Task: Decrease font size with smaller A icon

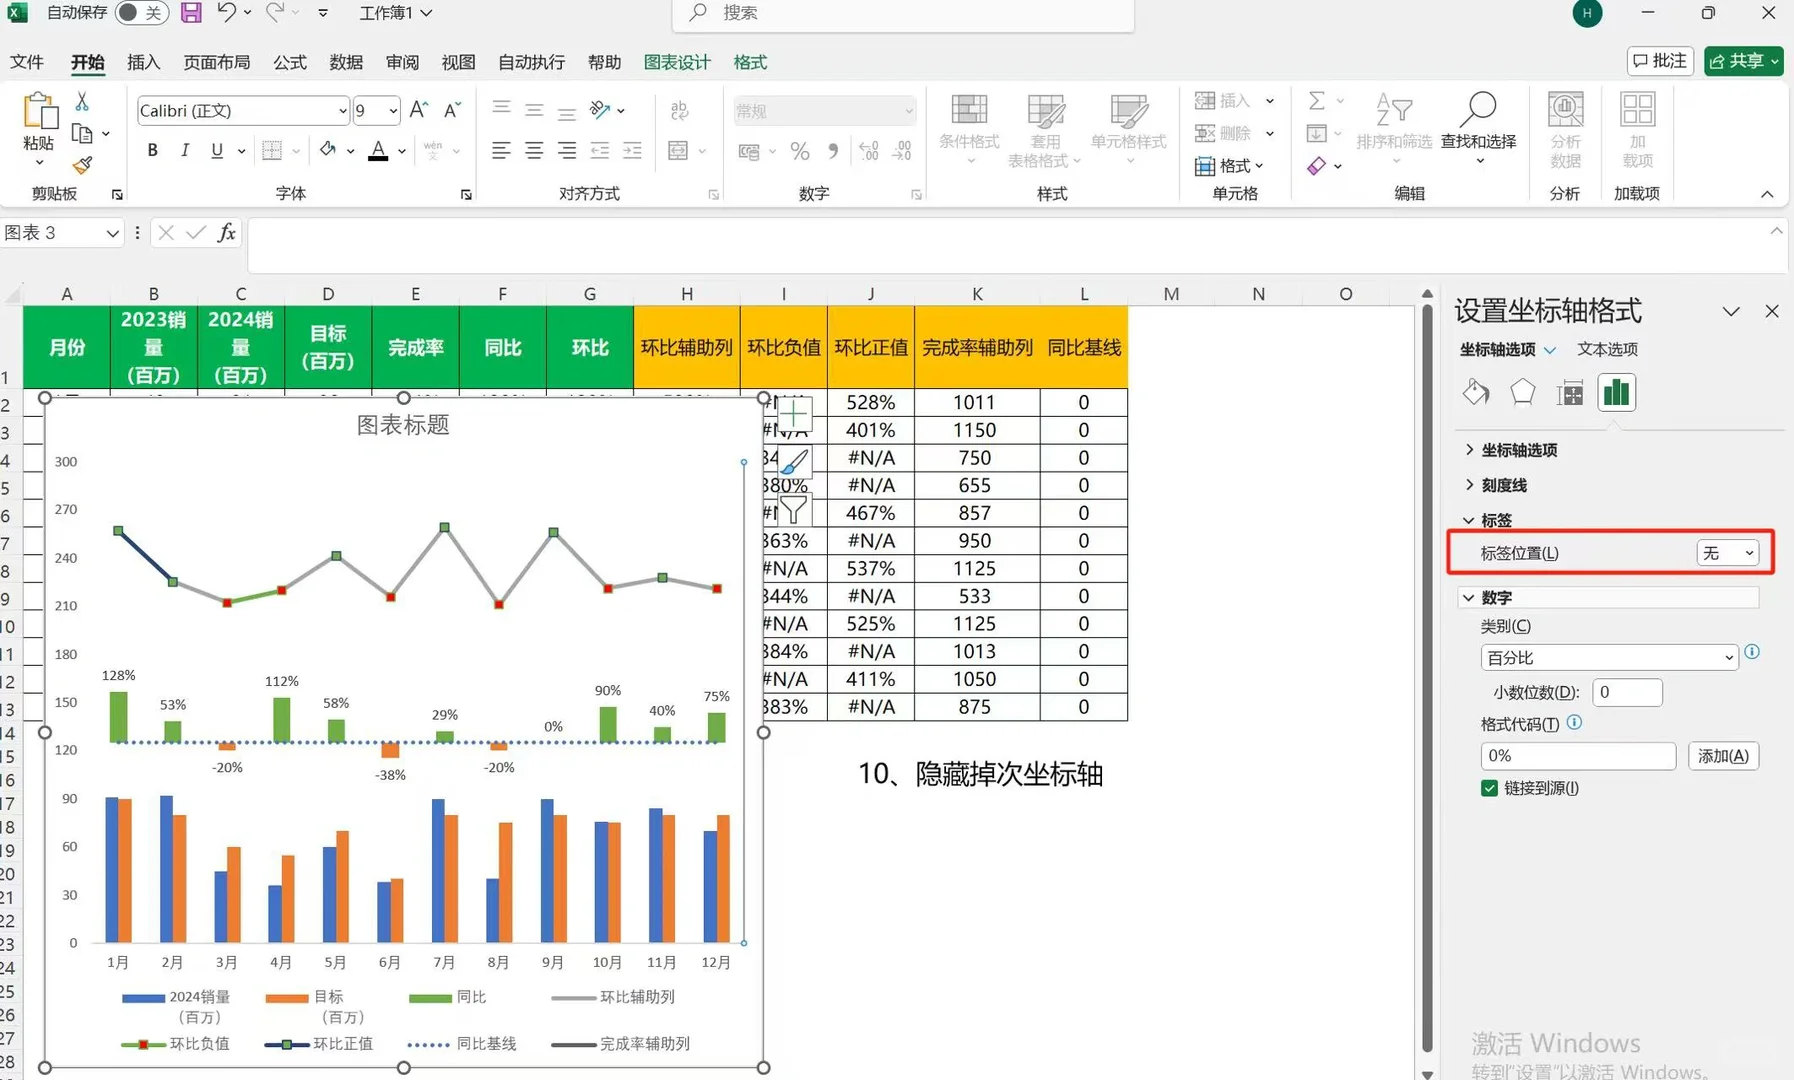Action: click(x=452, y=110)
